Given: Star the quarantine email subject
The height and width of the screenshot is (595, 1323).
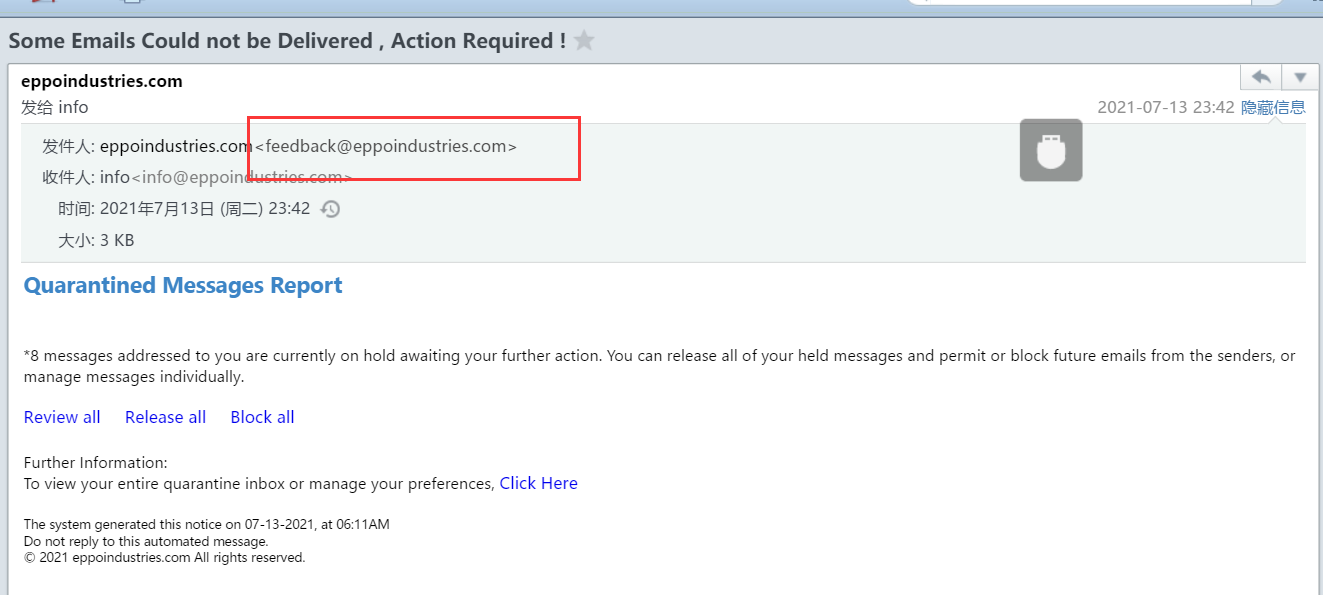Looking at the screenshot, I should point(584,41).
